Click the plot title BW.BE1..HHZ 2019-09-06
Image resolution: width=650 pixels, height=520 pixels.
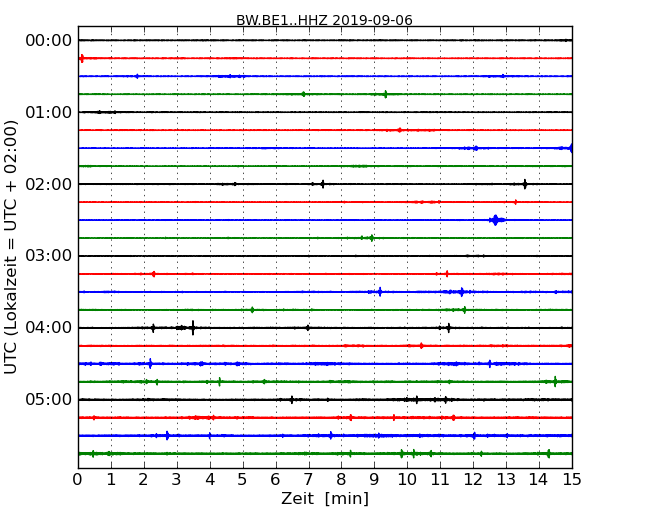[x=324, y=20]
